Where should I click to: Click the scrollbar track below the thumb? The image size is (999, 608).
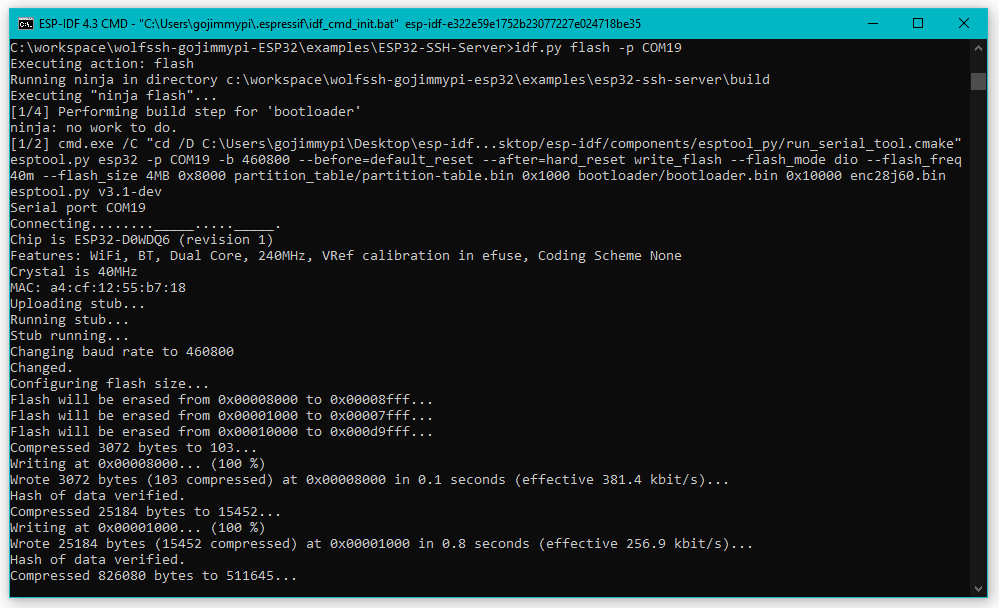pos(980,300)
